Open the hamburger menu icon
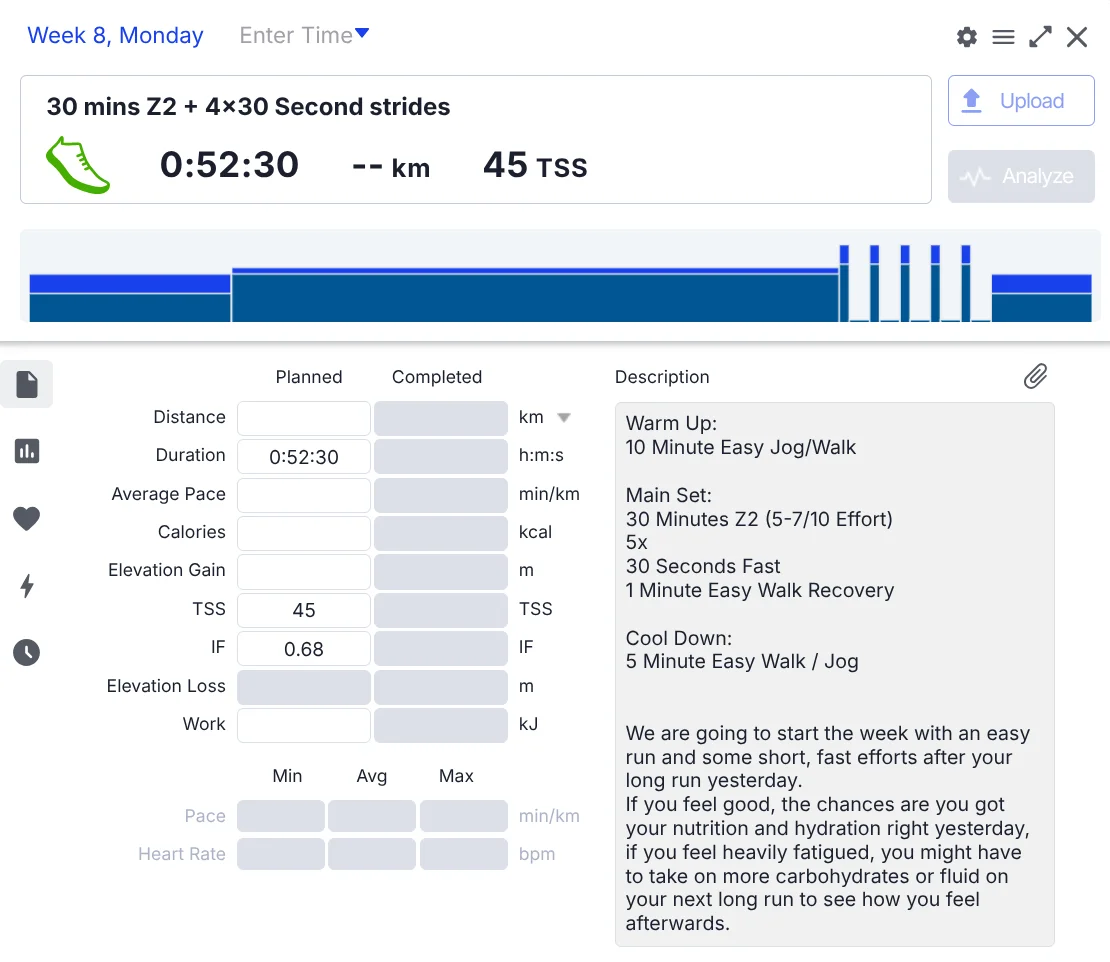 1003,37
